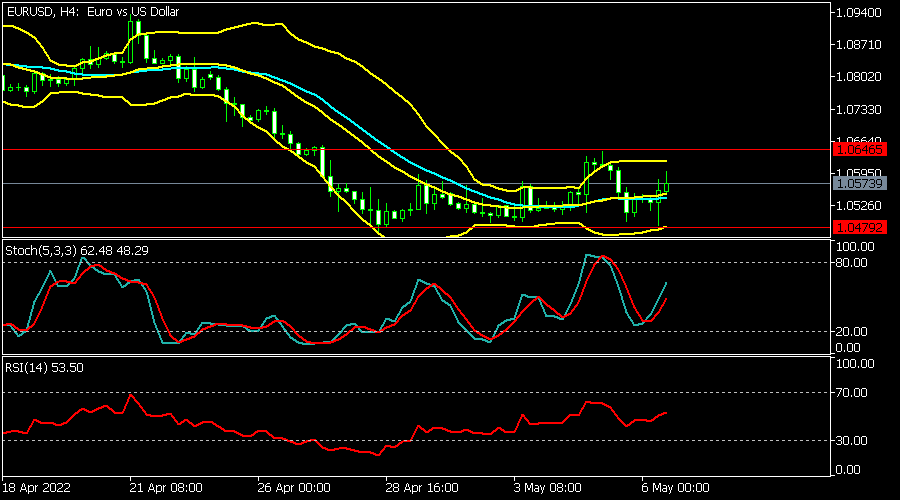Click the RSI 0.00 scale label
The height and width of the screenshot is (500, 900).
[848, 470]
